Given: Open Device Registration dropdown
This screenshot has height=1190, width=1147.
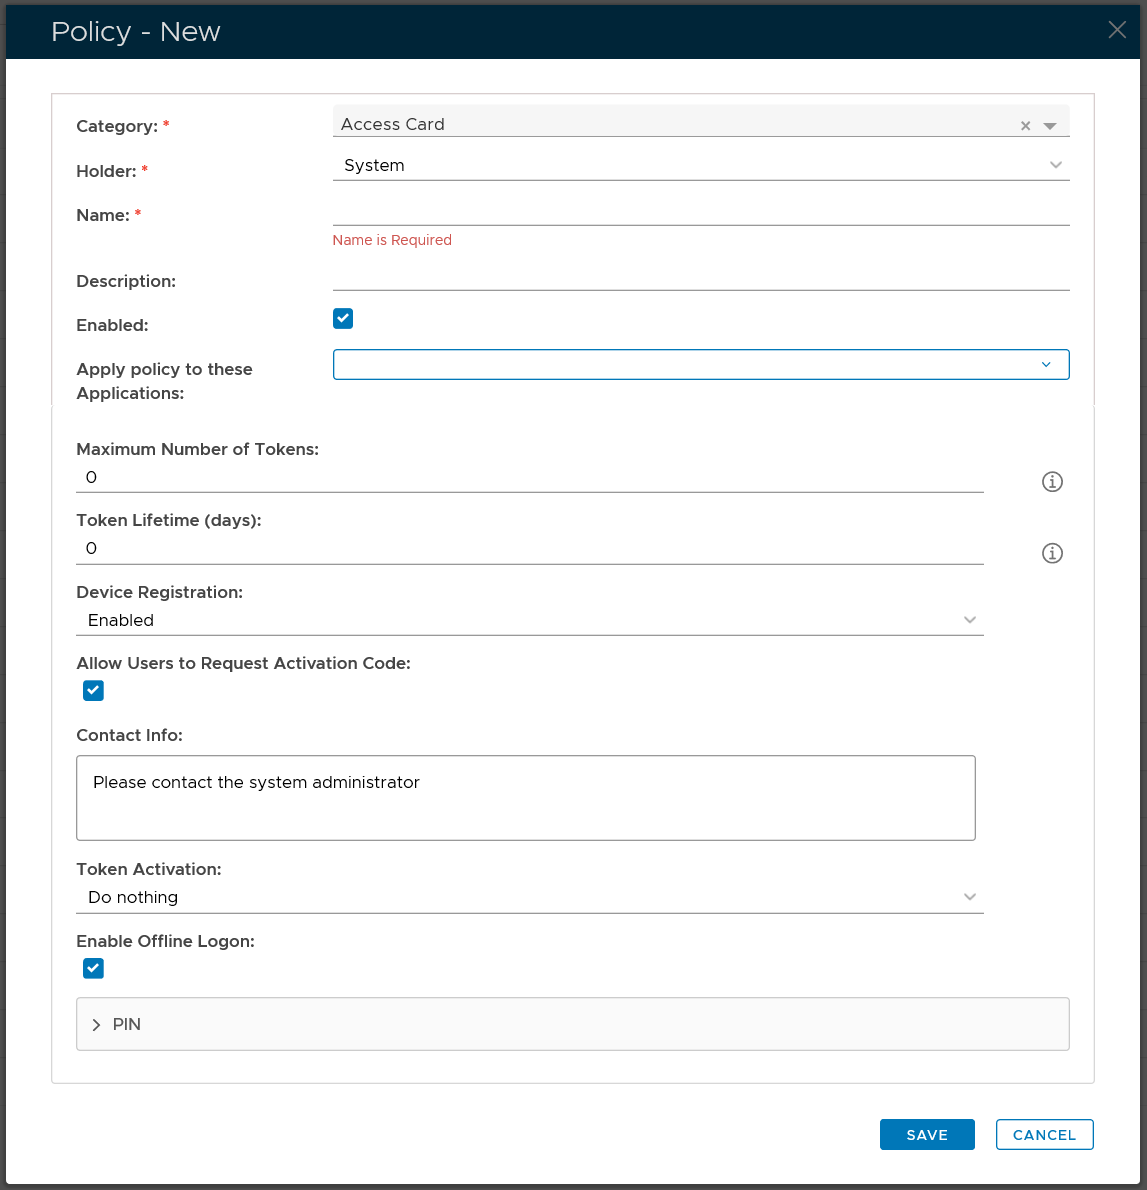Looking at the screenshot, I should point(529,620).
